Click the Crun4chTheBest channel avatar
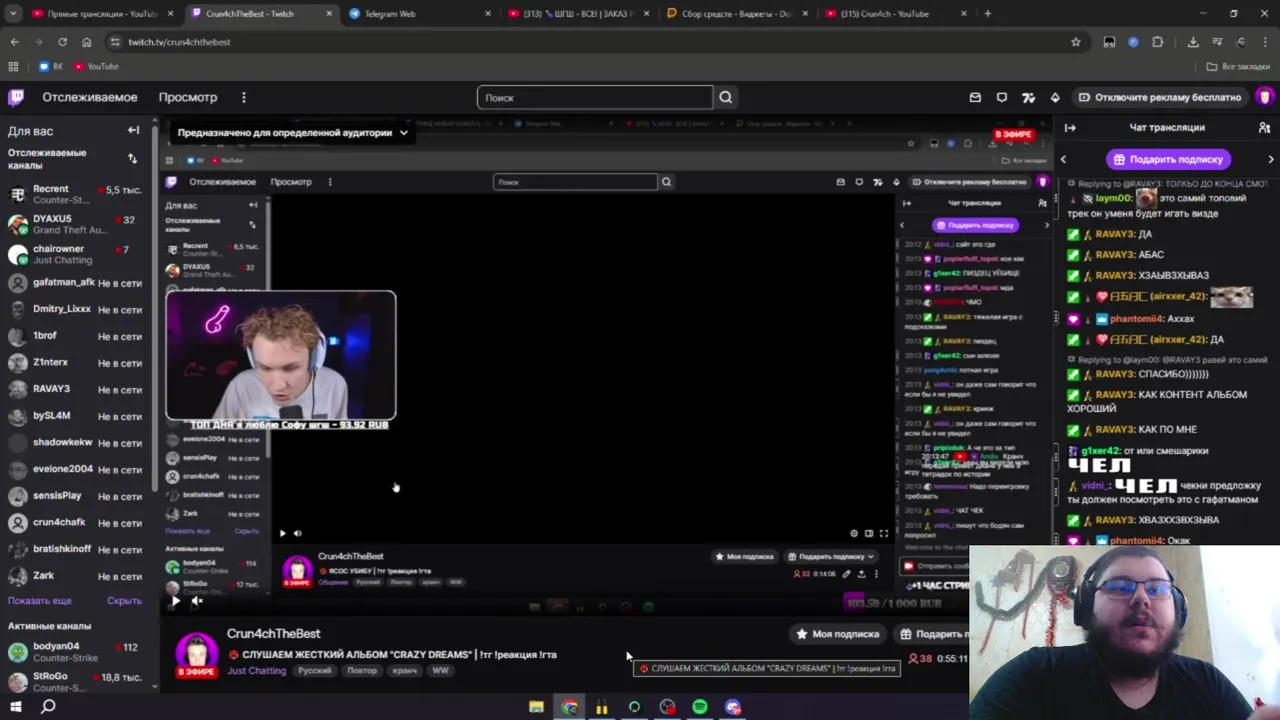This screenshot has width=1280, height=720. [x=197, y=653]
